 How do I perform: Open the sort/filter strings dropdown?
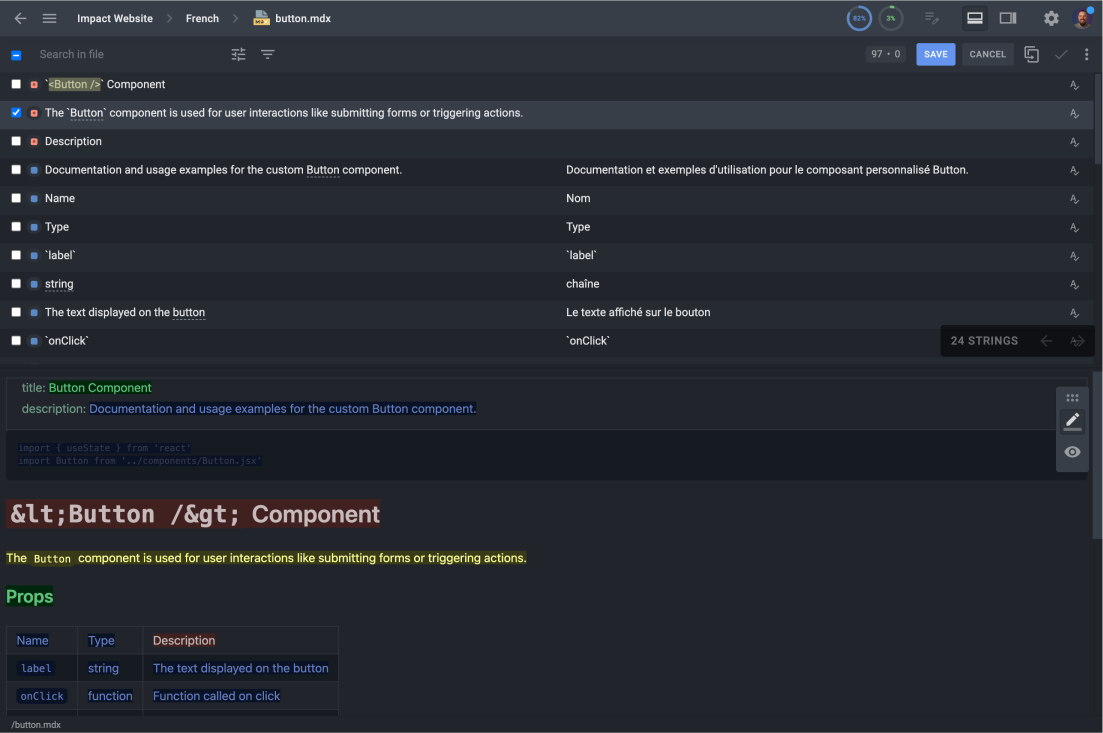[268, 54]
